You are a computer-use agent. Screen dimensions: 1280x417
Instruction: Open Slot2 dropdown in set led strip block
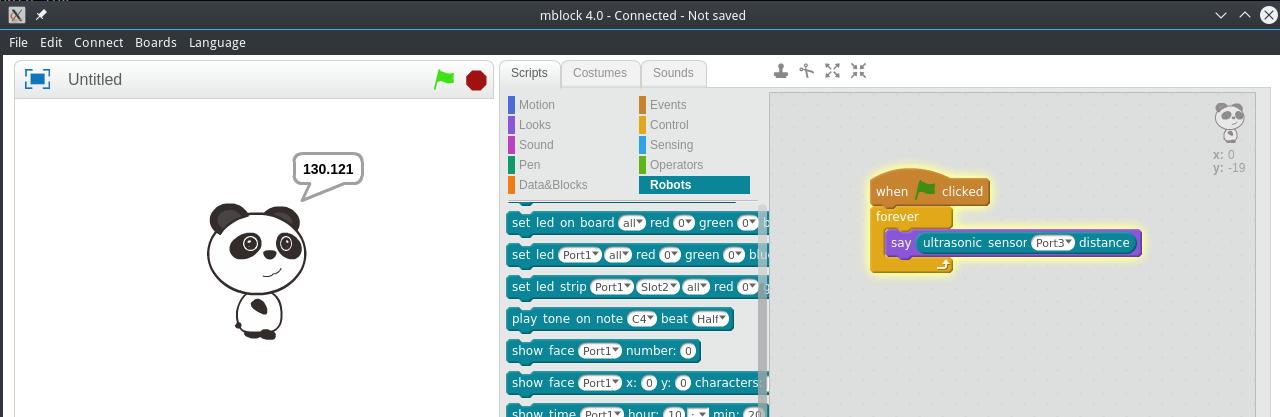(x=658, y=287)
